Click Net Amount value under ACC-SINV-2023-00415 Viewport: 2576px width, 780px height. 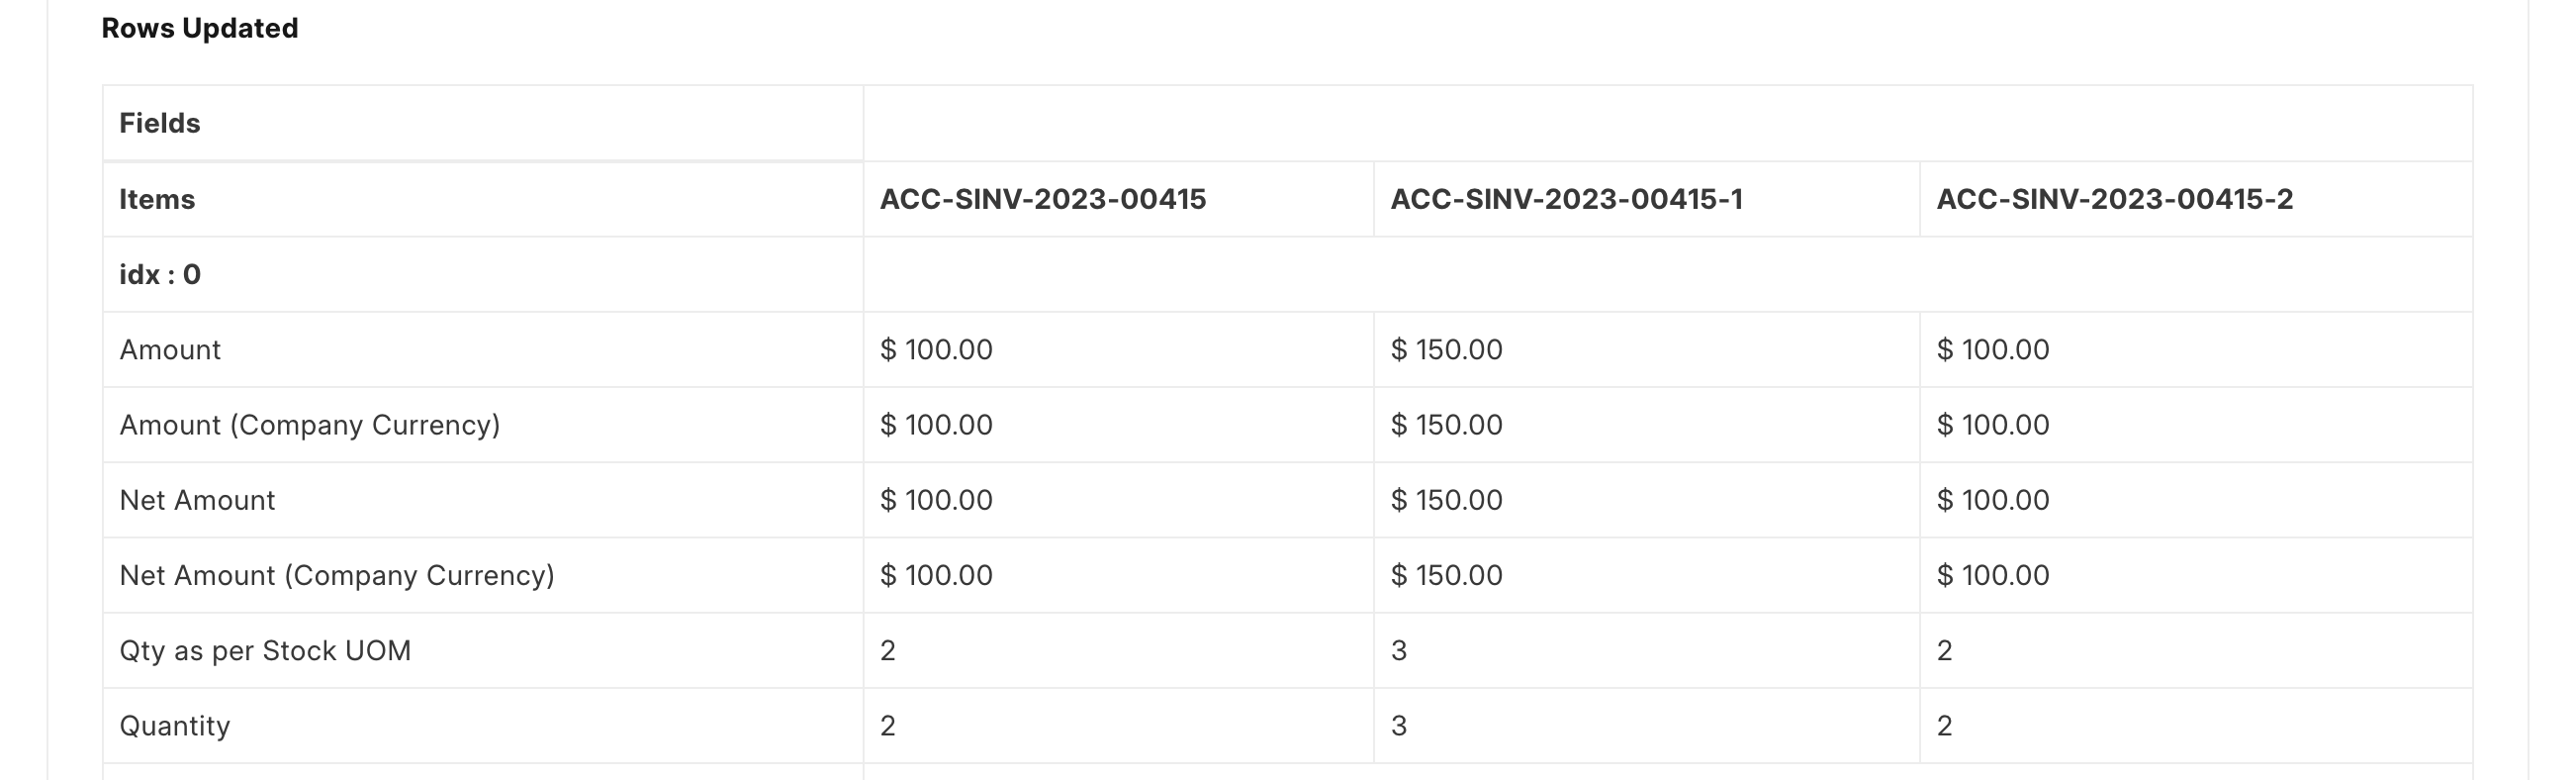(x=936, y=499)
